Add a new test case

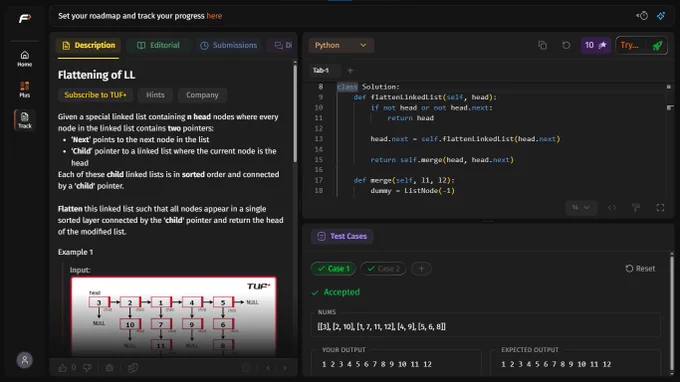[x=421, y=269]
